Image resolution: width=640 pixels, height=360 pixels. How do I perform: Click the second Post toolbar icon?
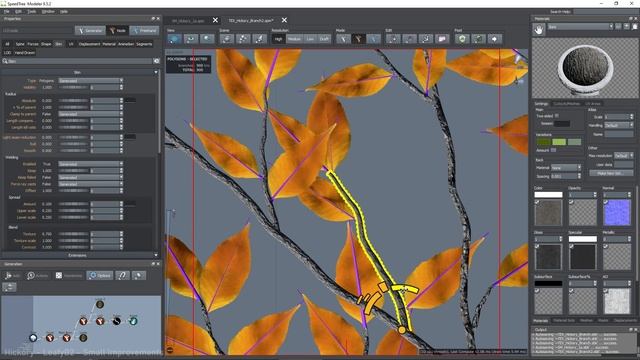click(x=478, y=39)
